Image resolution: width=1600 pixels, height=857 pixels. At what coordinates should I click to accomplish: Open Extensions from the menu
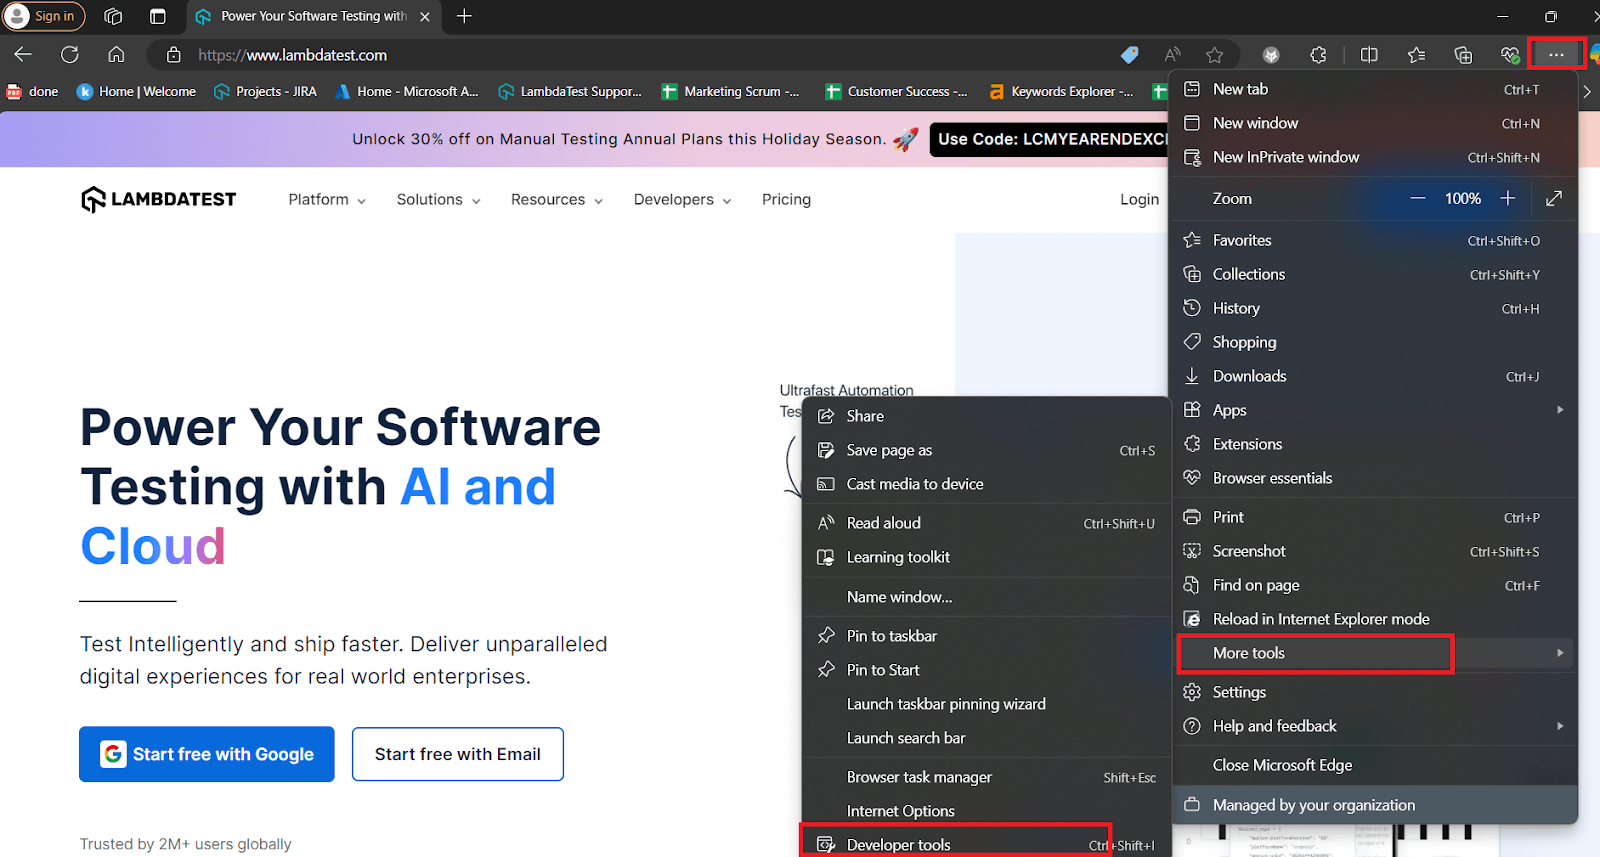pos(1373,444)
